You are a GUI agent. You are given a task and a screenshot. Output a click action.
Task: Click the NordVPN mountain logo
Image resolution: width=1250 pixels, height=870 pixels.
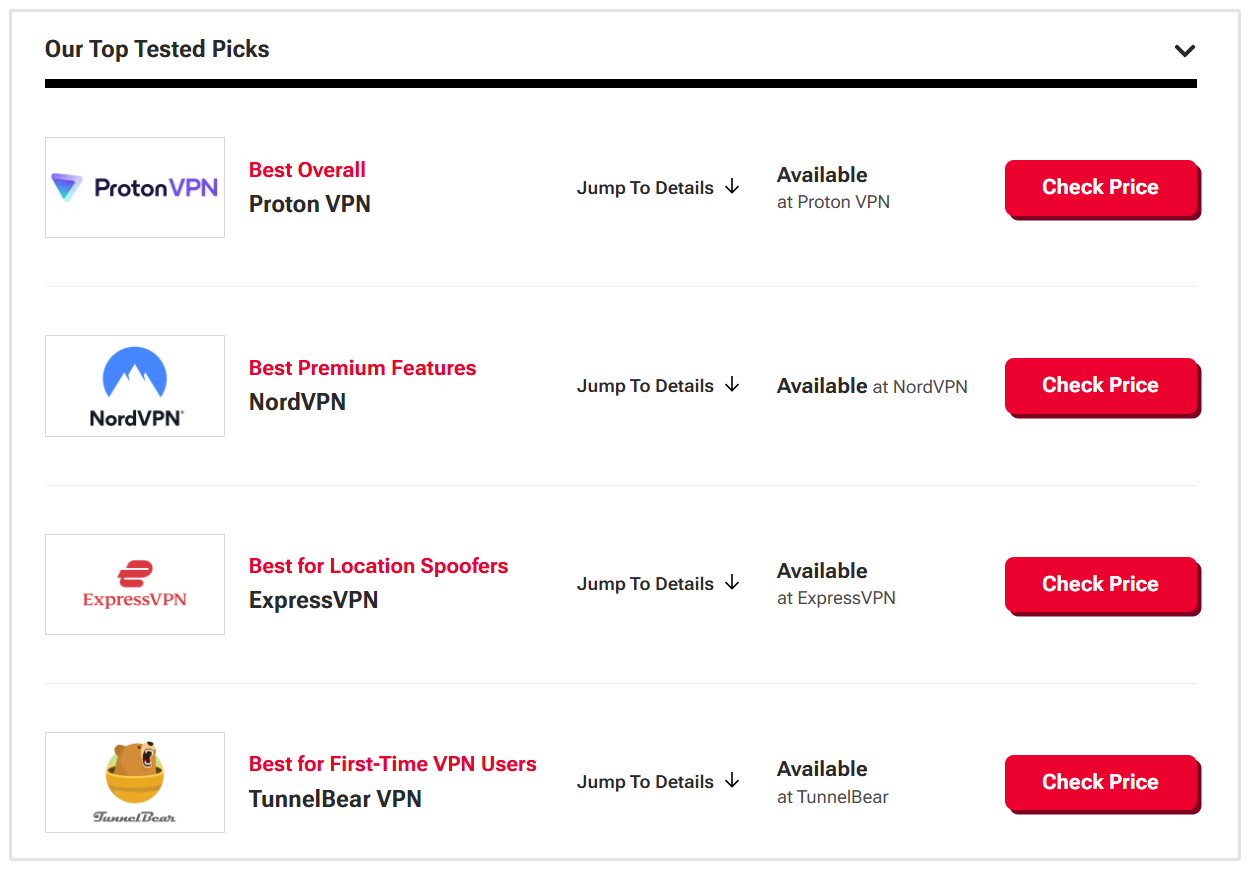(x=134, y=386)
